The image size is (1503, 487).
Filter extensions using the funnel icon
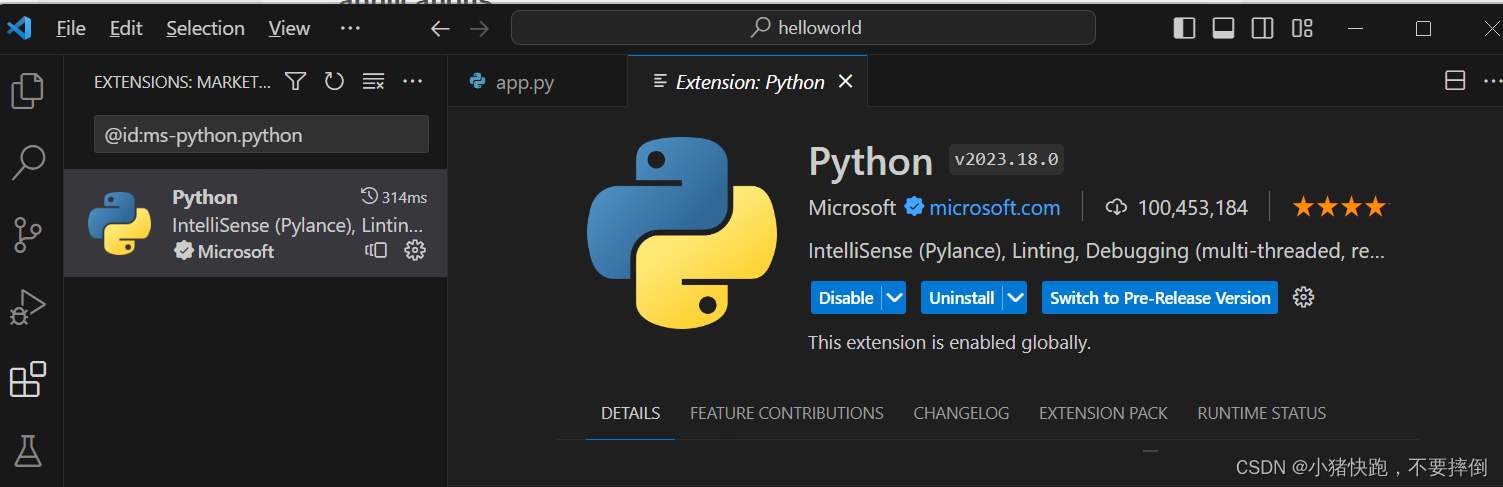tap(295, 82)
